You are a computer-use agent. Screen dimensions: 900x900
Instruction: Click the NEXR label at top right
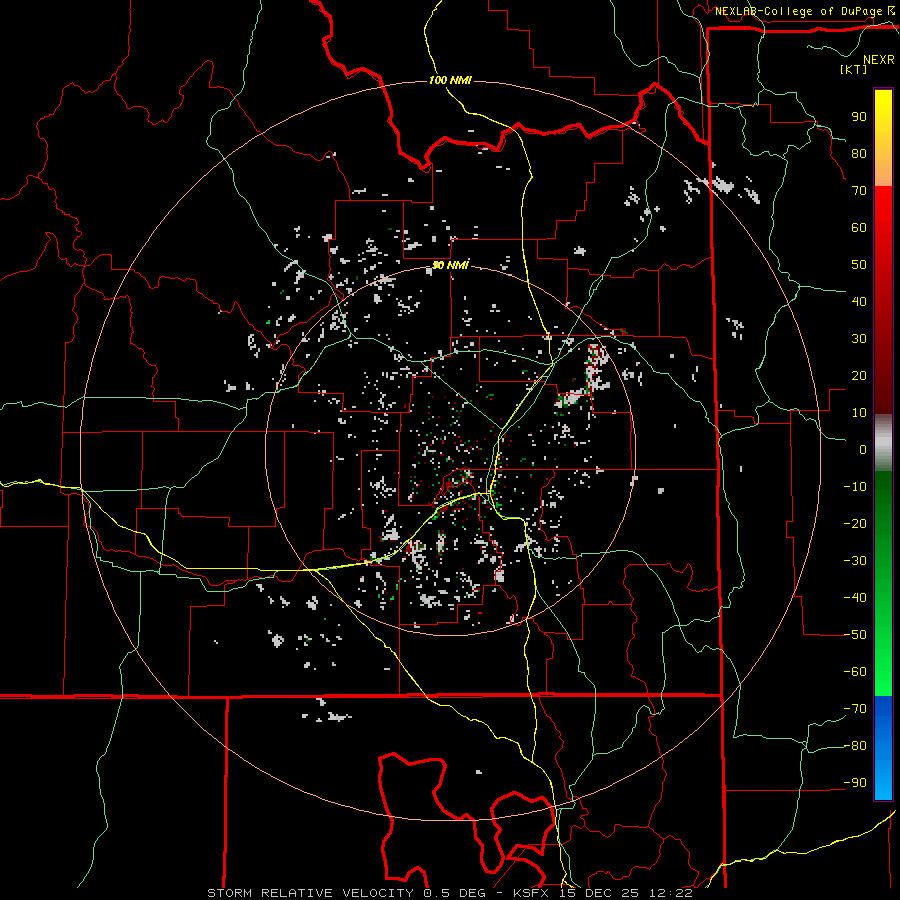879,60
